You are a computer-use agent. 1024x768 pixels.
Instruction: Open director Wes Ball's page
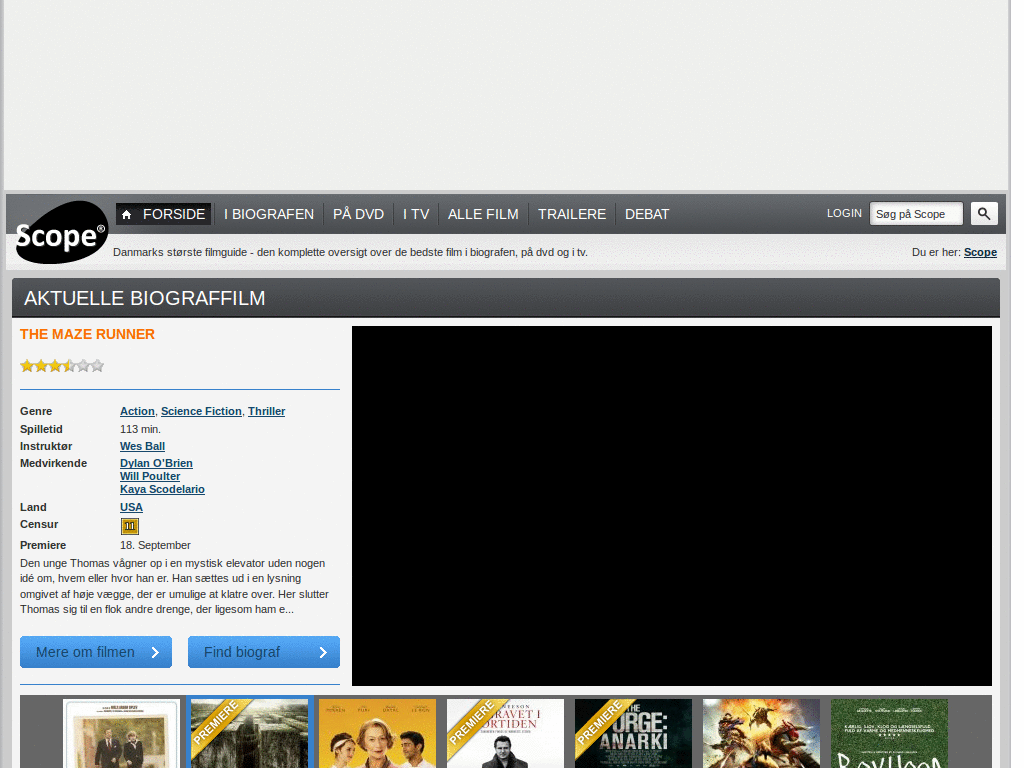pos(142,446)
